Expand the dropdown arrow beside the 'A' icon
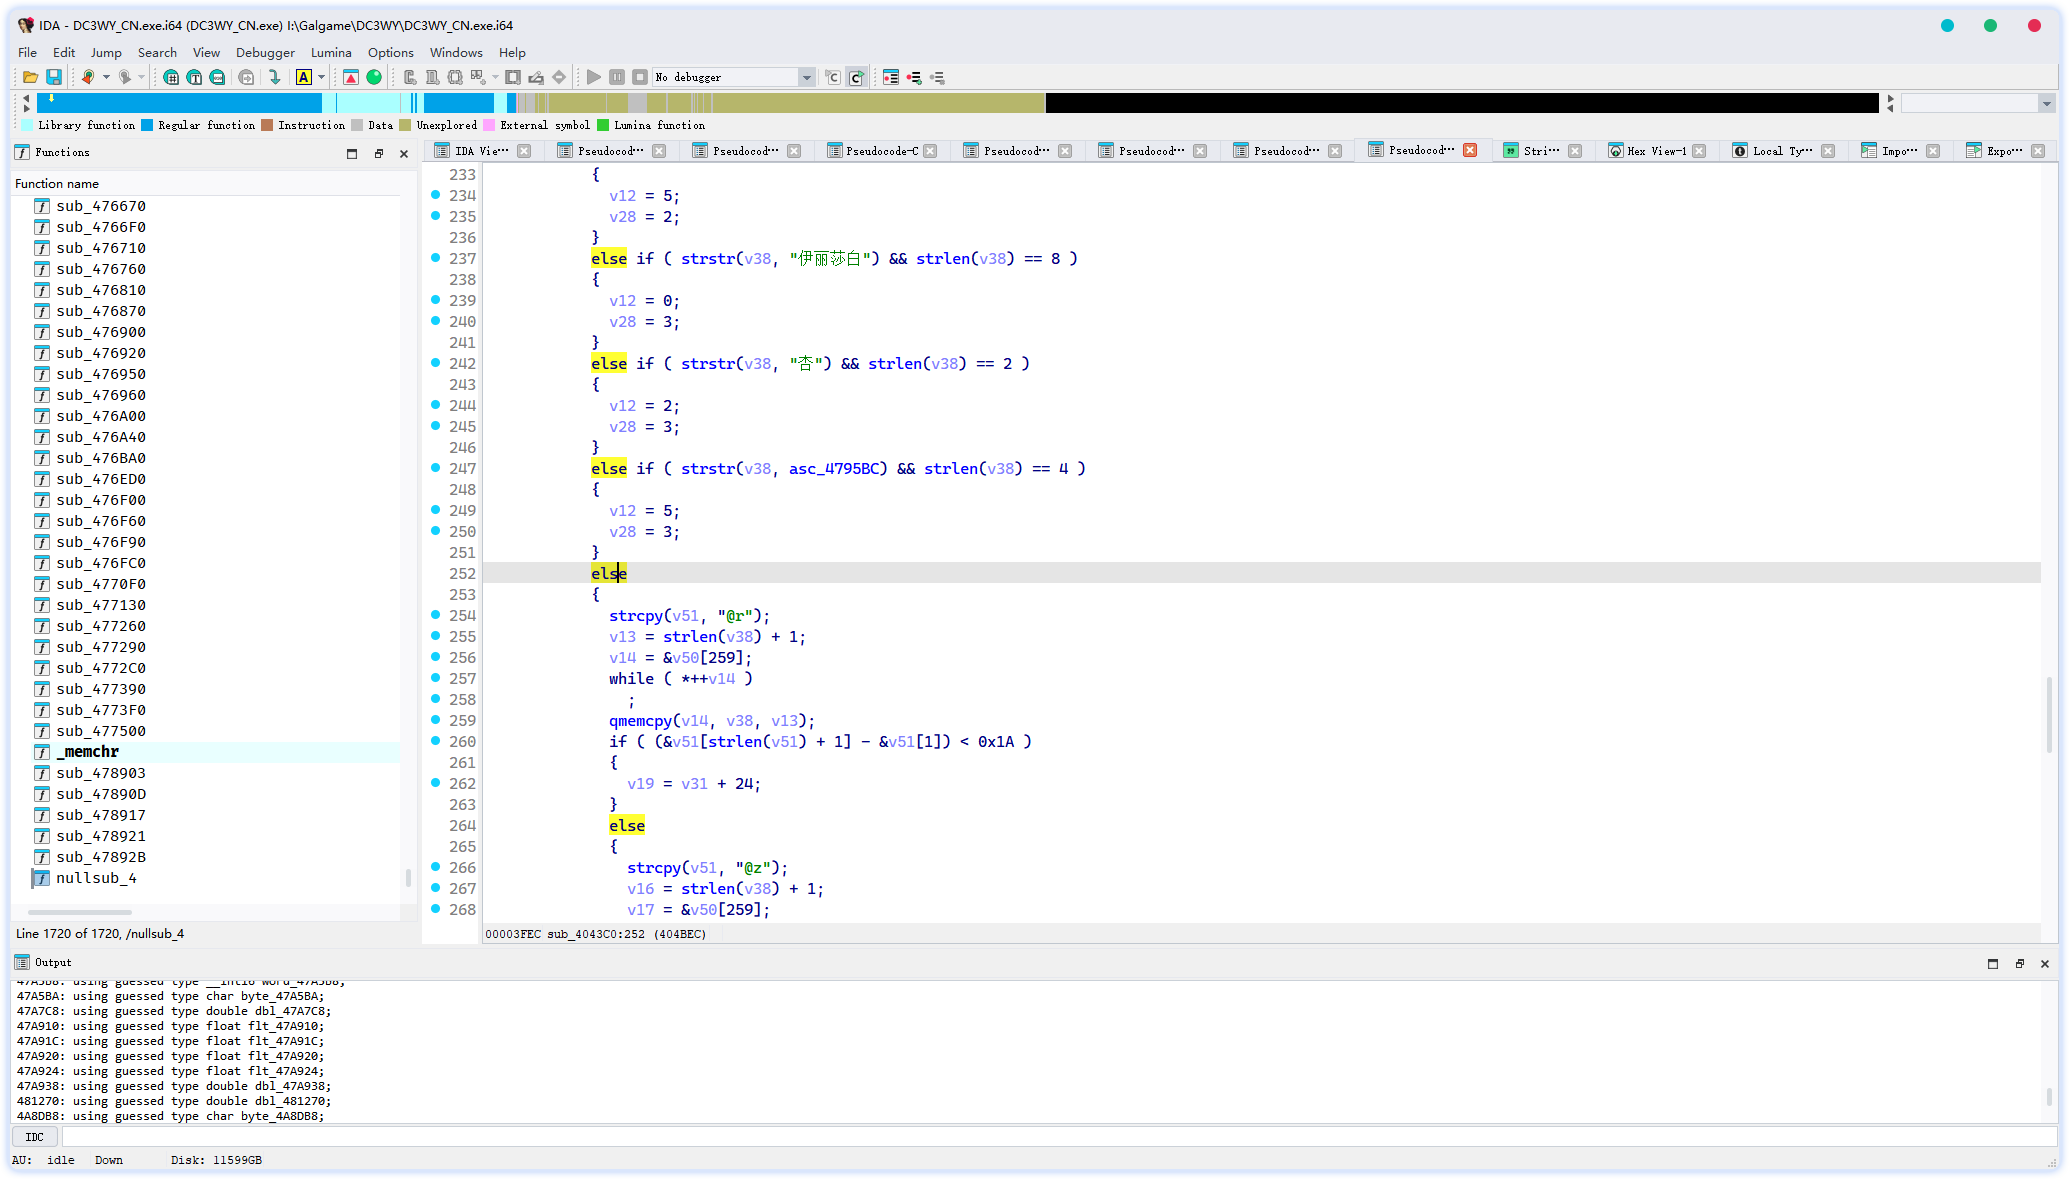This screenshot has width=2069, height=1179. tap(321, 77)
